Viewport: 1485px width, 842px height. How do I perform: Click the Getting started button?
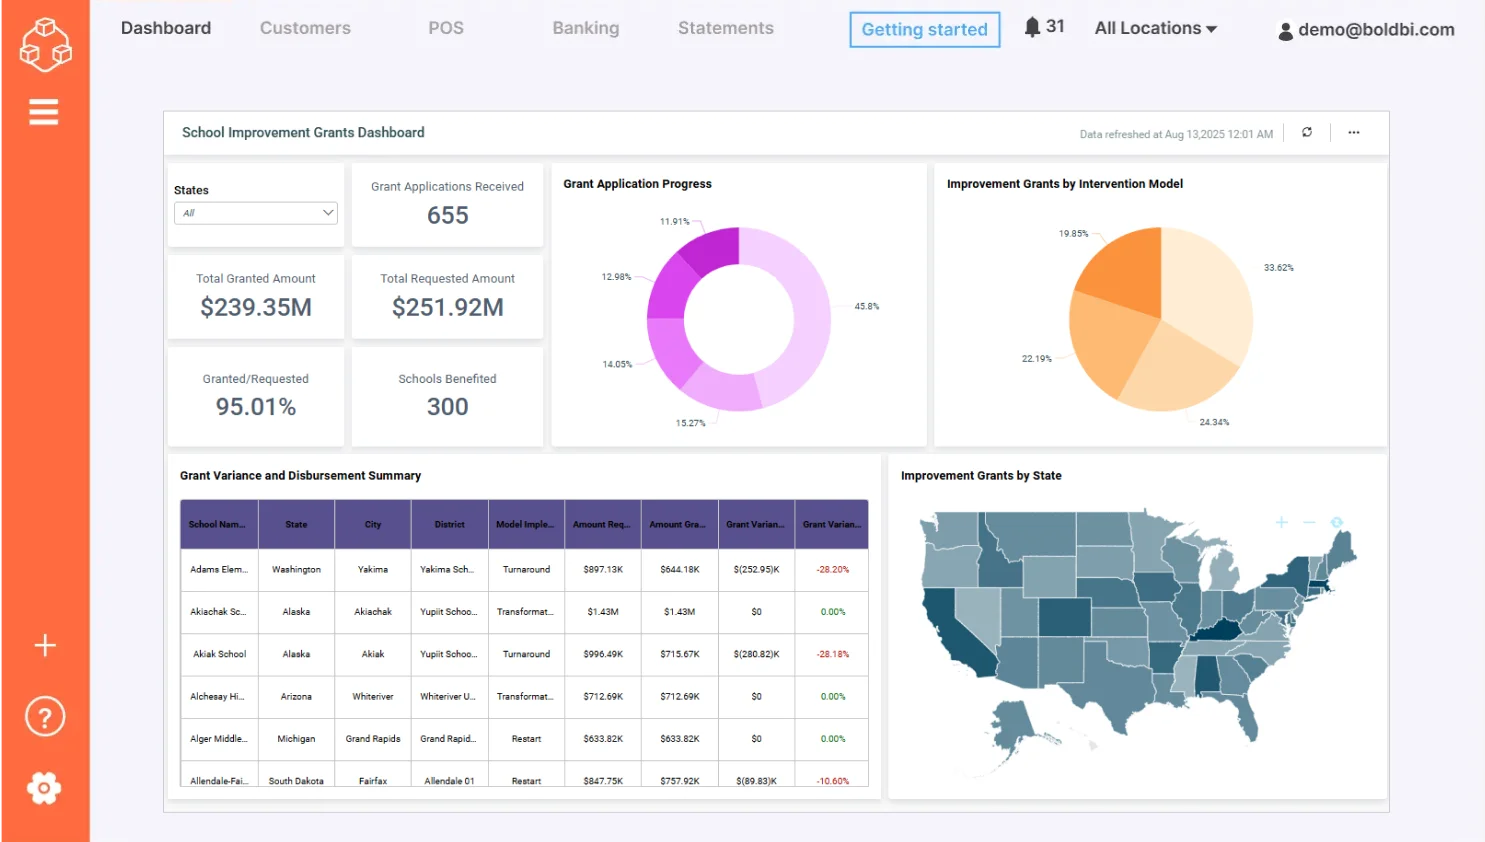tap(923, 29)
